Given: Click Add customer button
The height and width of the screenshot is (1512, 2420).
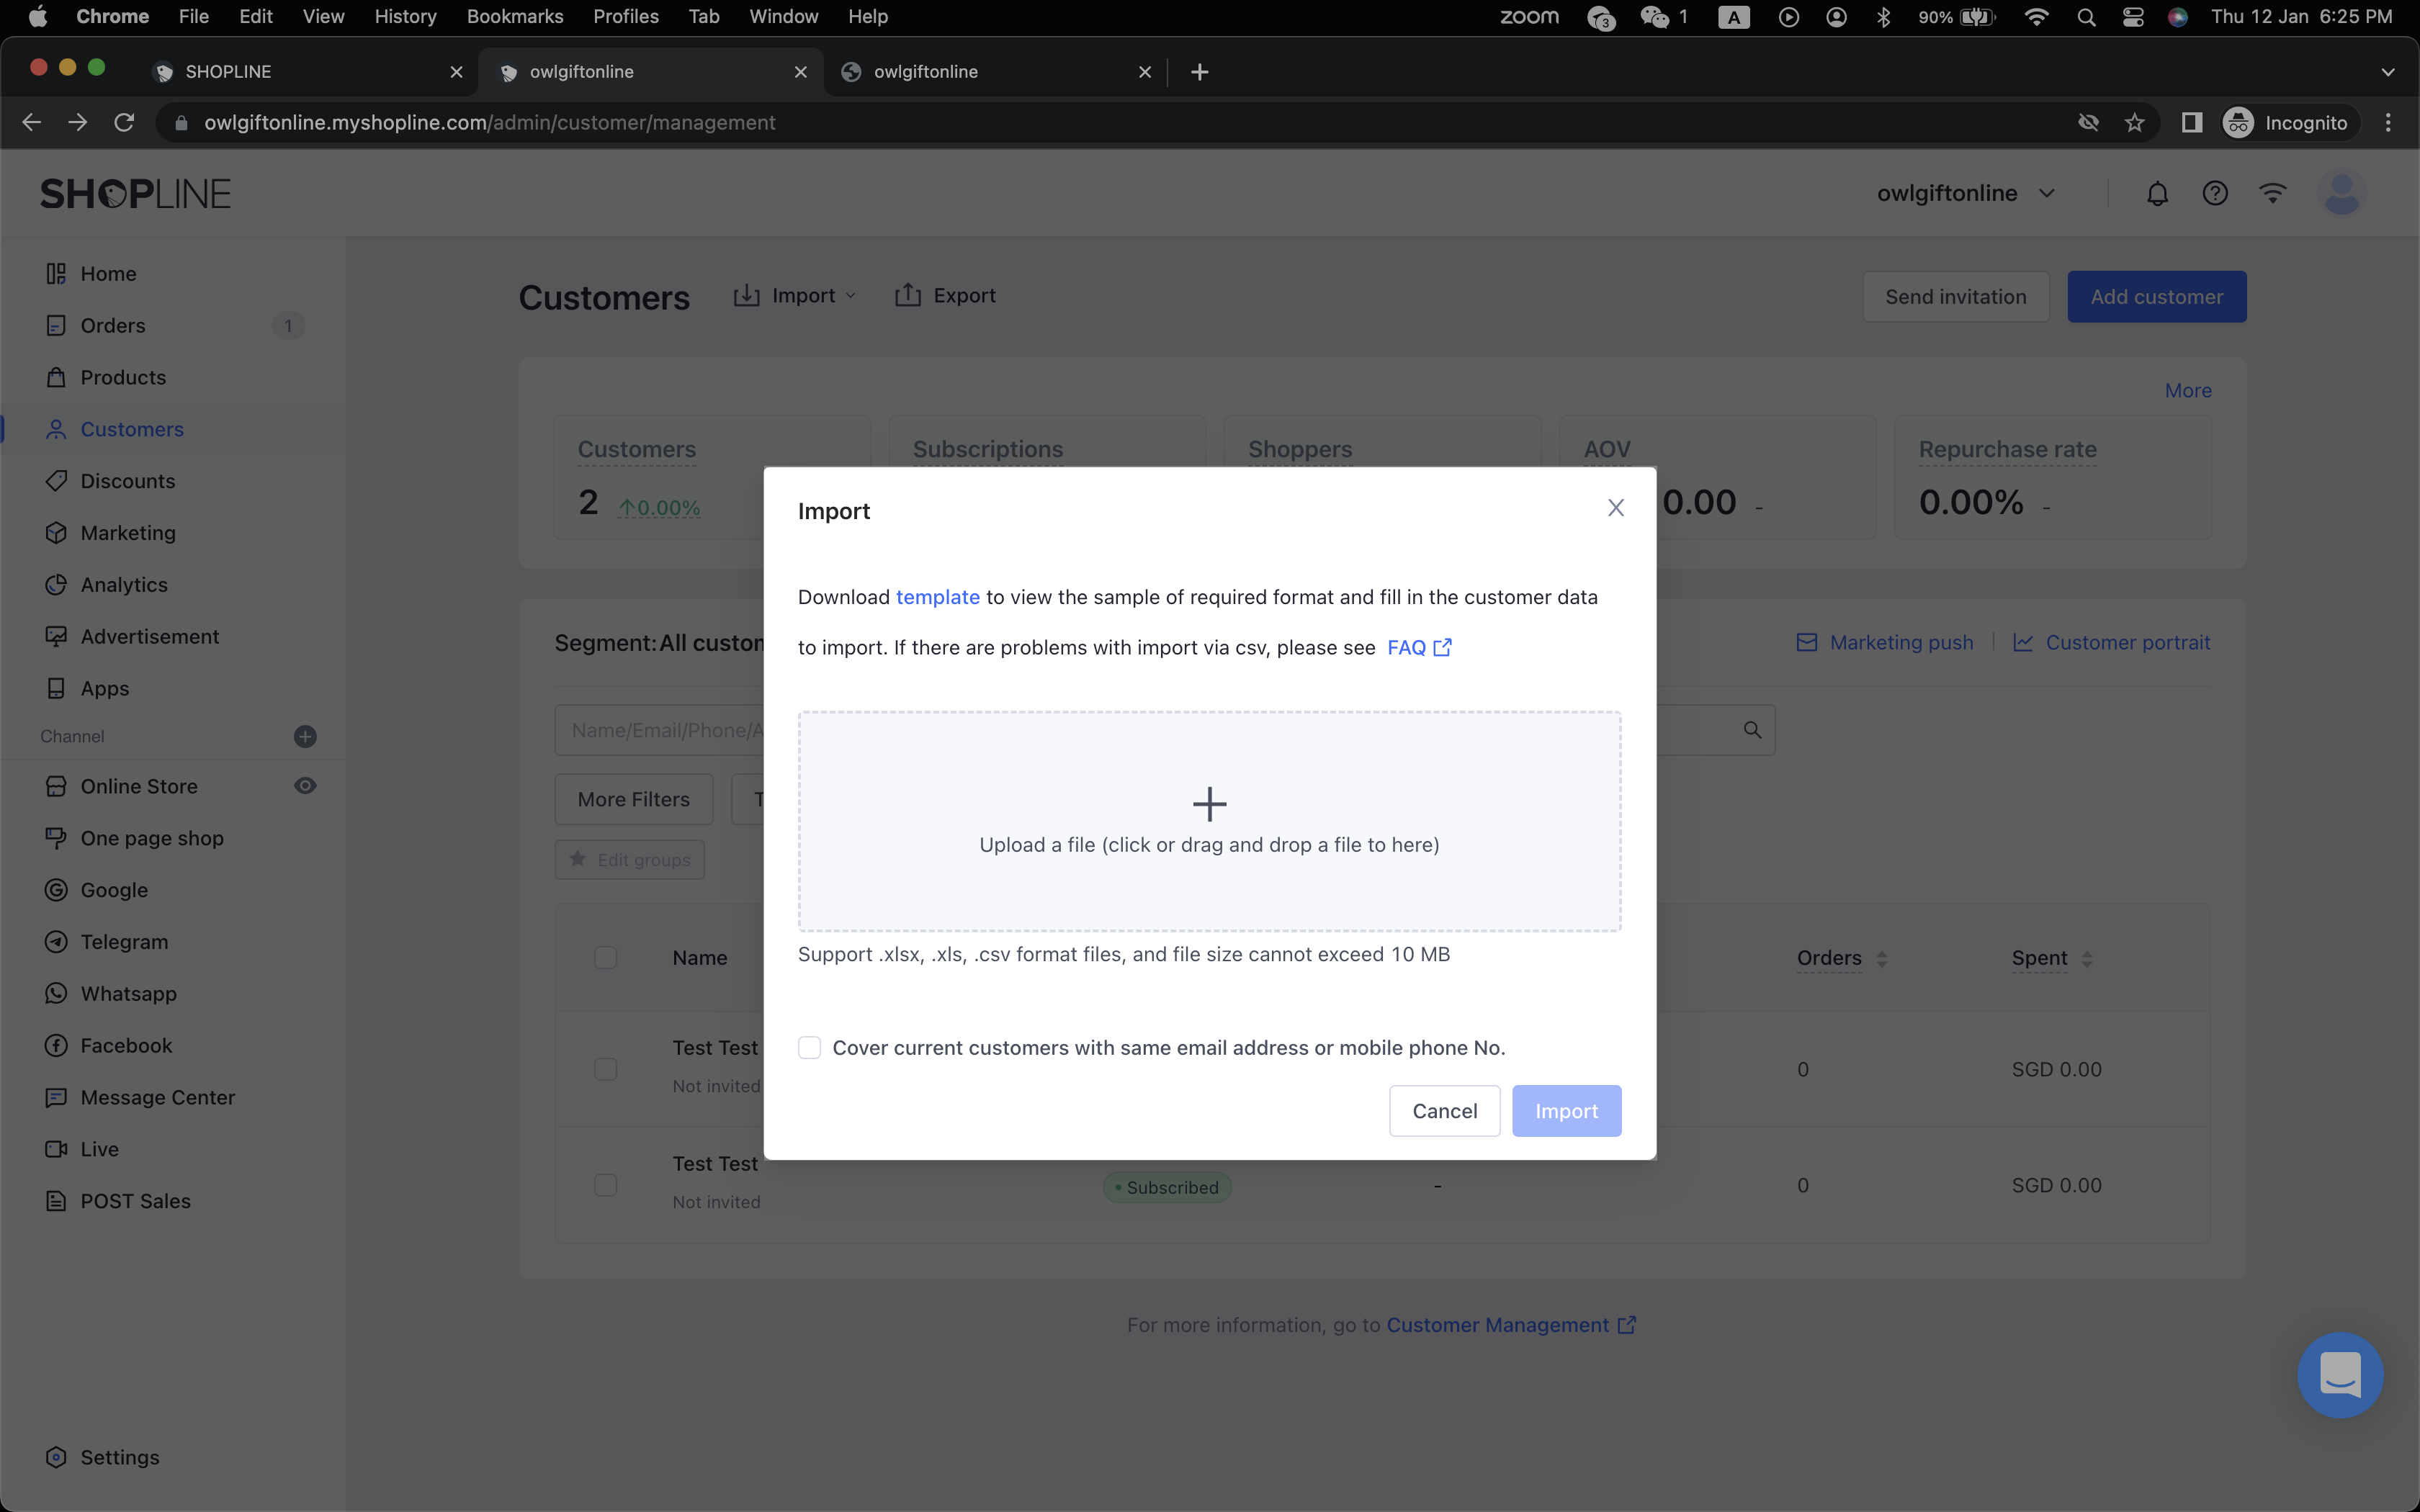Looking at the screenshot, I should pos(2156,296).
